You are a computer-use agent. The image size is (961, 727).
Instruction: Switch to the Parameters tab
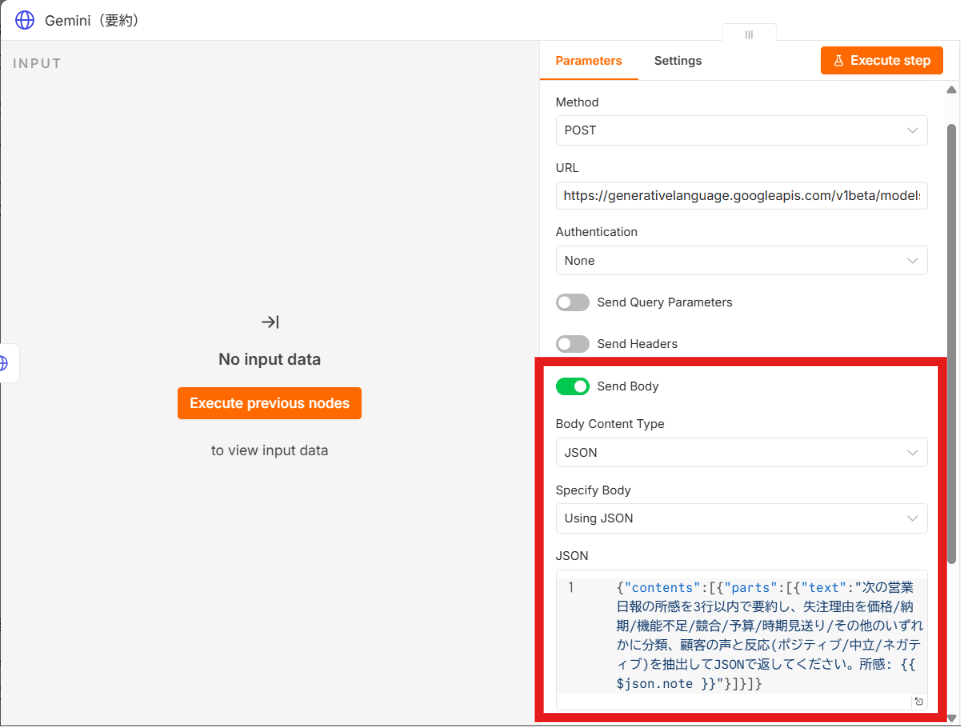pyautogui.click(x=588, y=61)
